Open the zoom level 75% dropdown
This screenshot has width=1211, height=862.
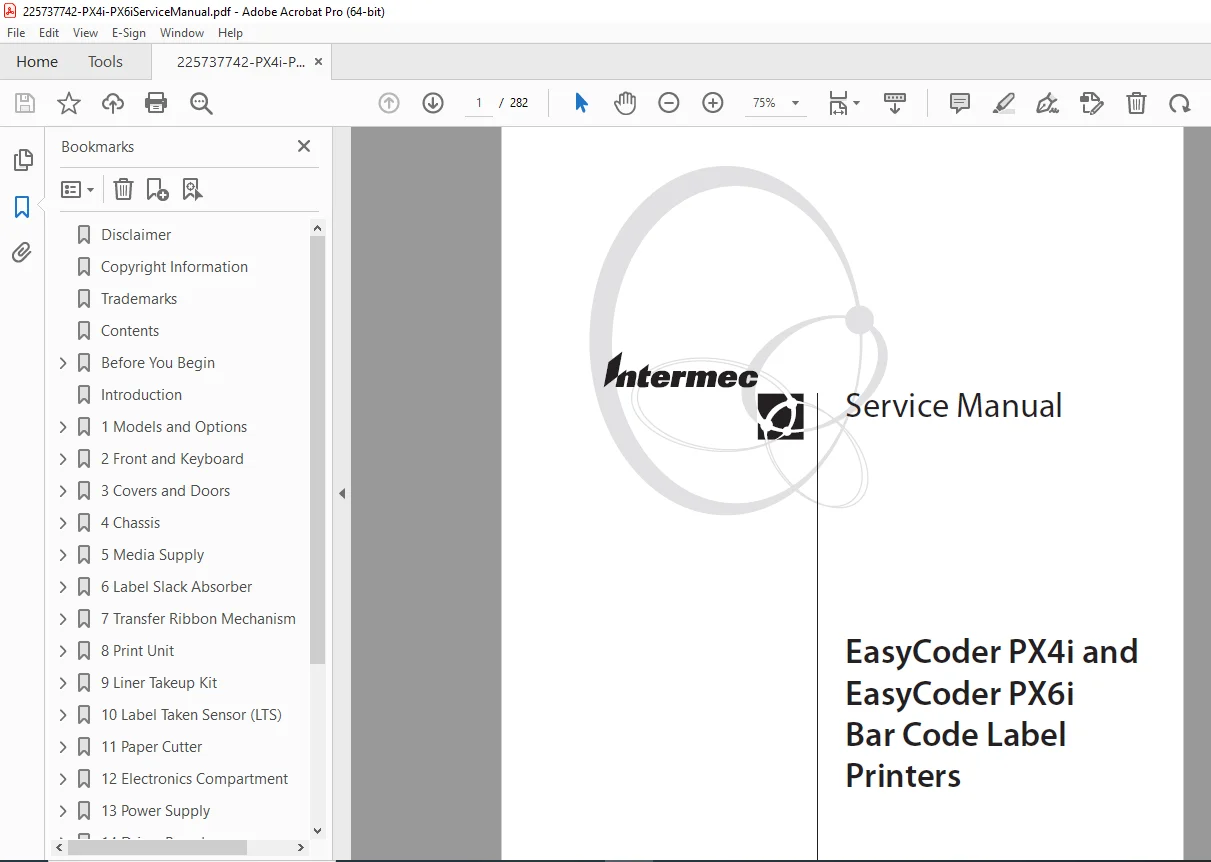[776, 103]
